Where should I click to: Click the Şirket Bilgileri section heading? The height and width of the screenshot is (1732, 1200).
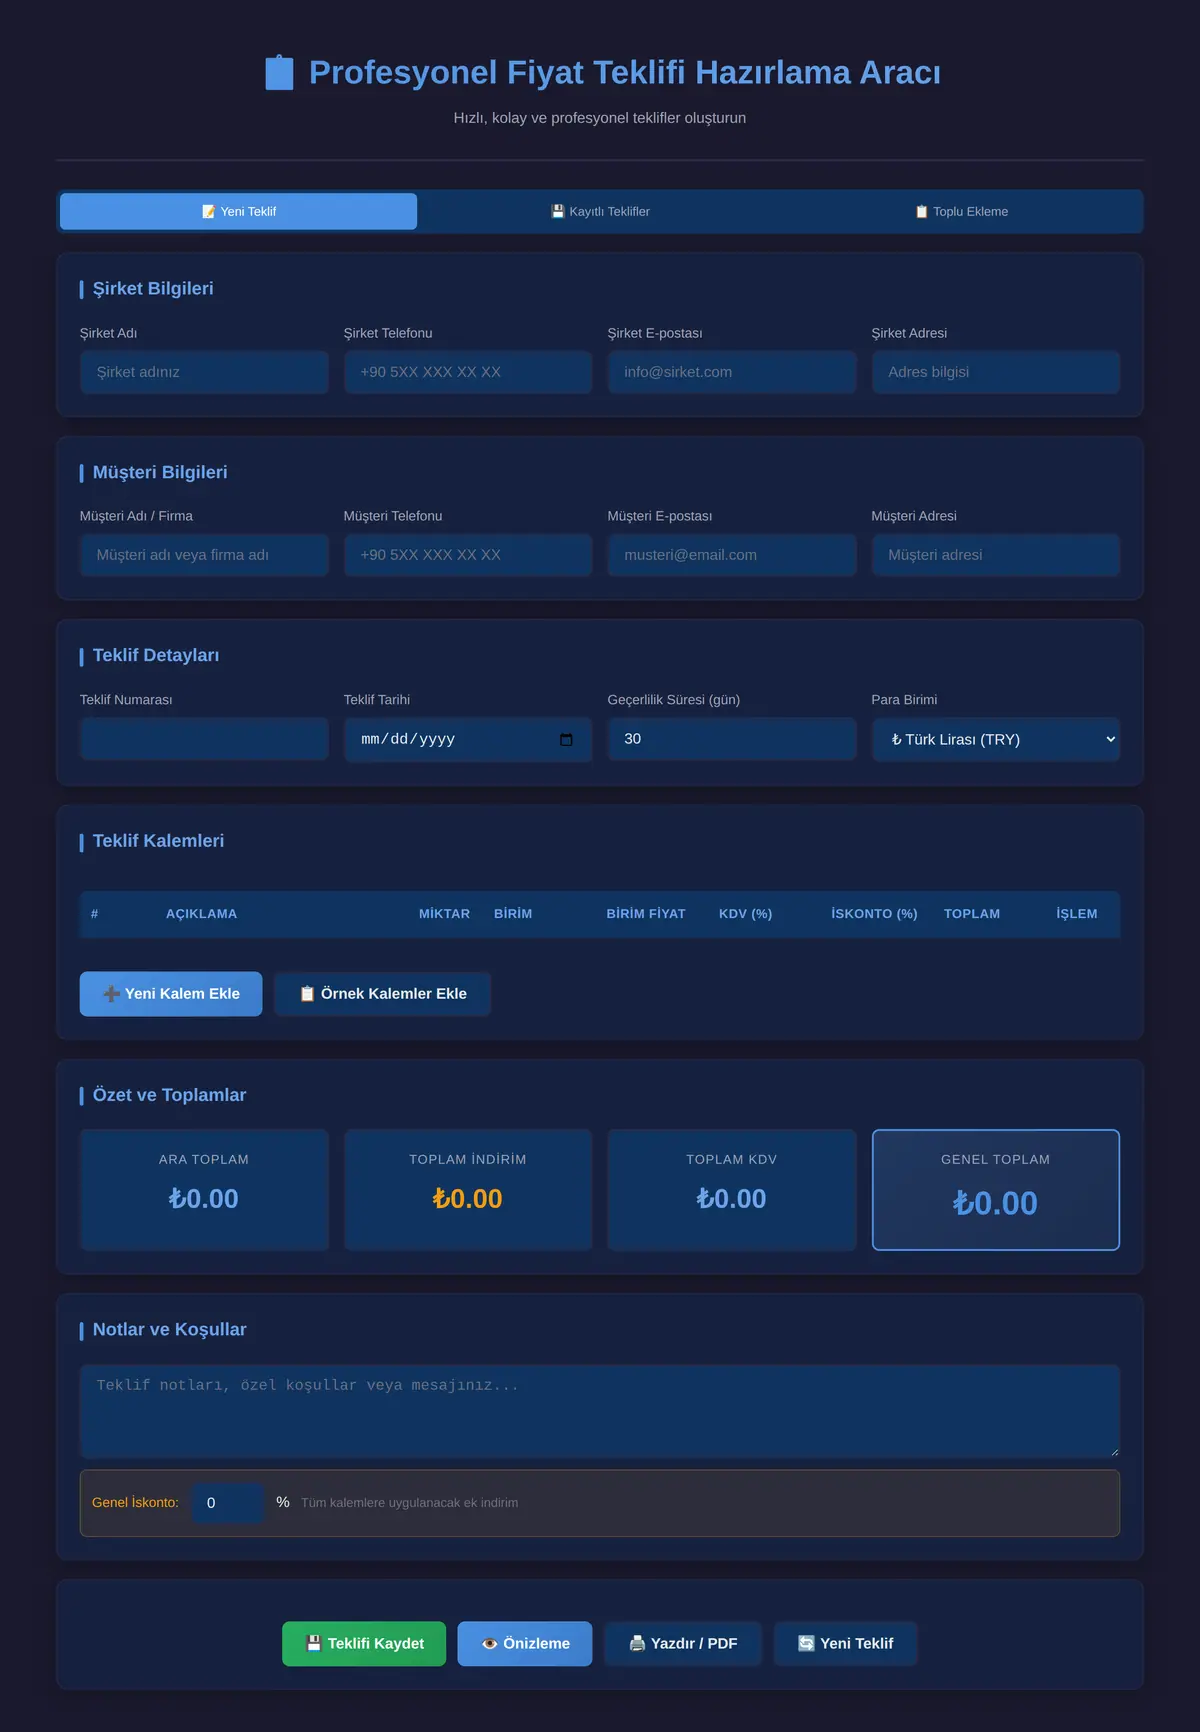click(x=153, y=289)
